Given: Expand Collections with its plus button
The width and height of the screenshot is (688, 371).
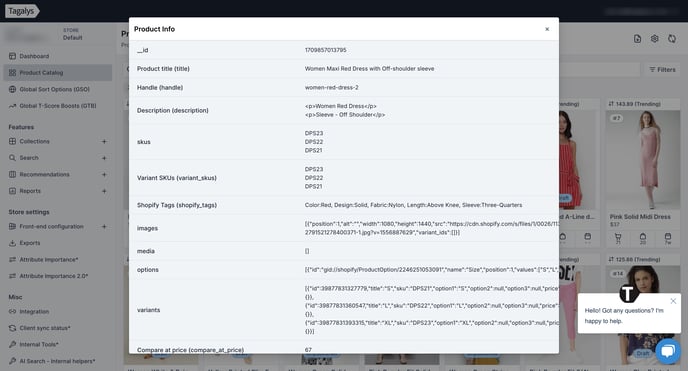Looking at the screenshot, I should tap(104, 142).
